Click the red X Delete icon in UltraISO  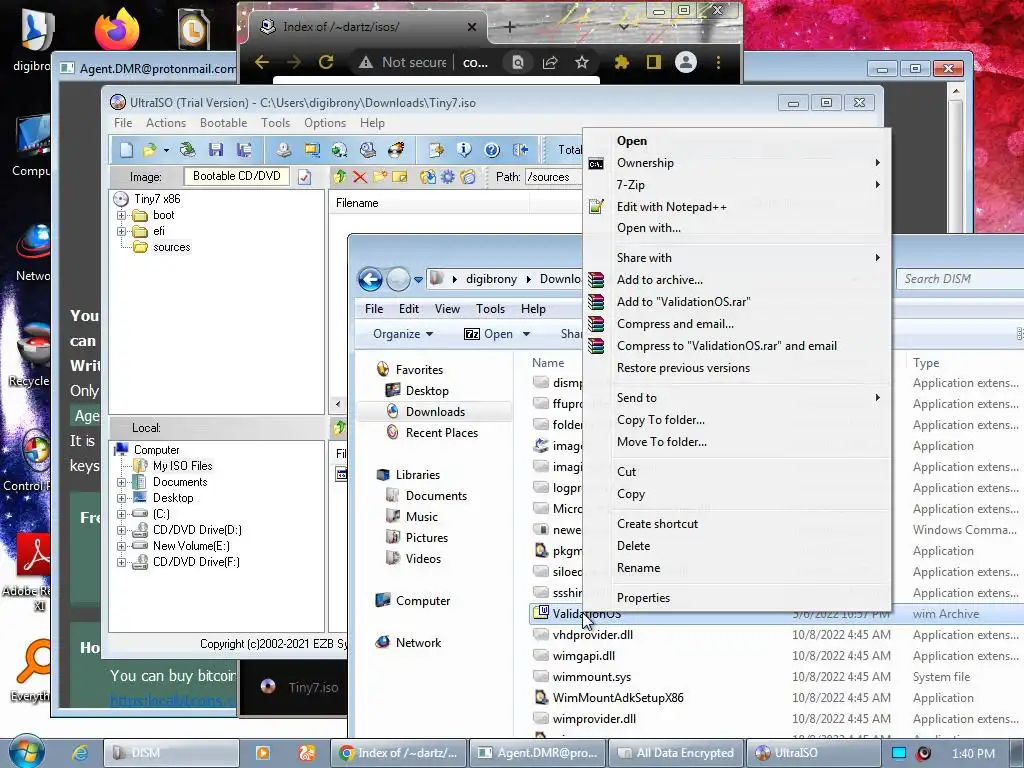coord(360,177)
